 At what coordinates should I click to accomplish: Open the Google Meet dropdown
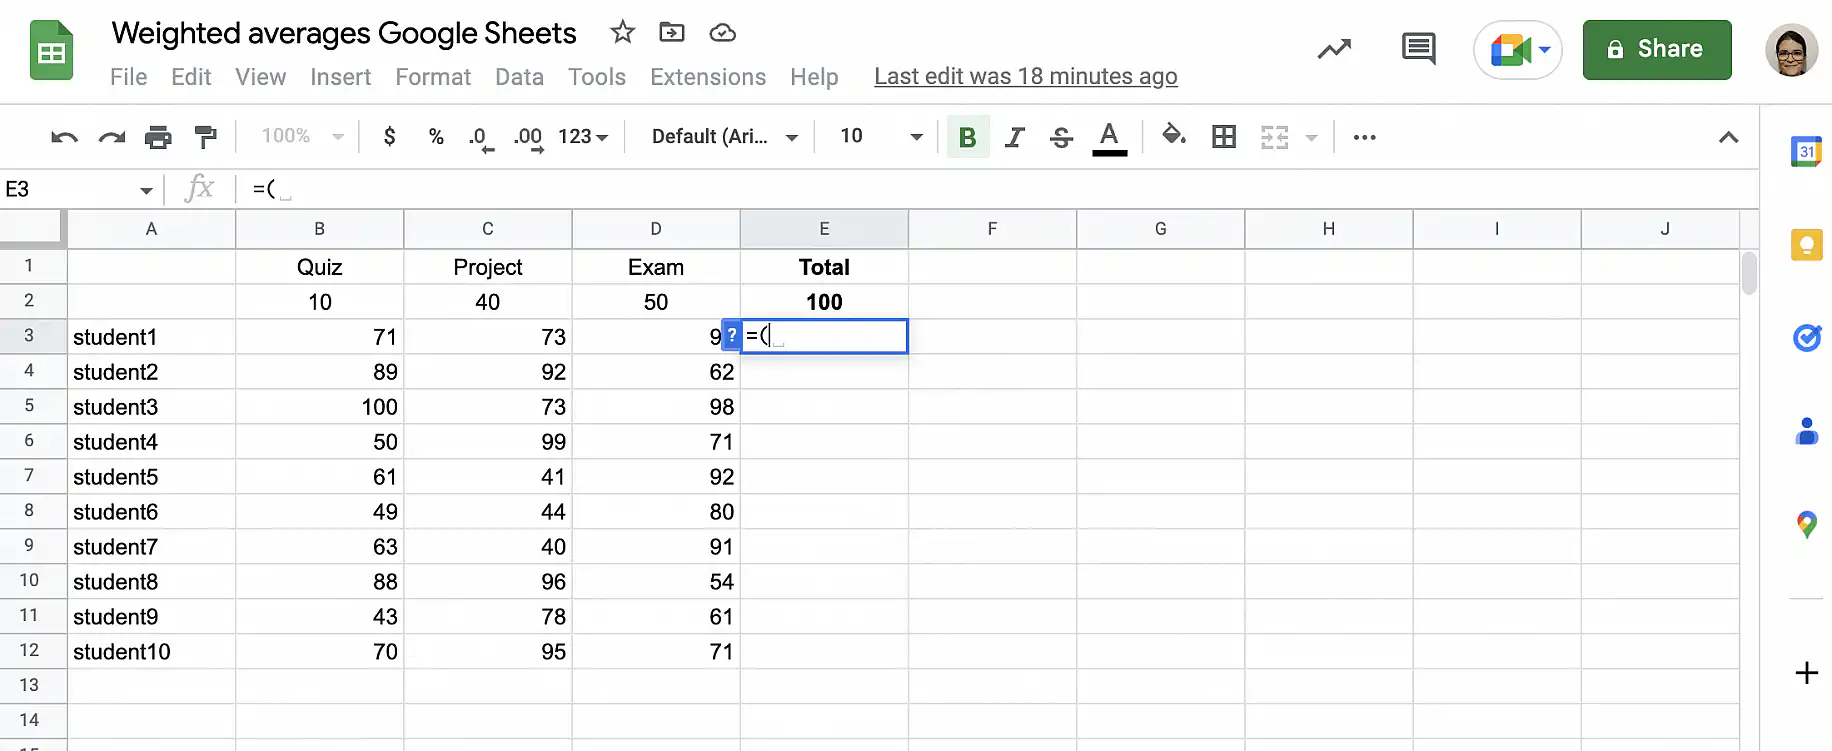click(1544, 49)
